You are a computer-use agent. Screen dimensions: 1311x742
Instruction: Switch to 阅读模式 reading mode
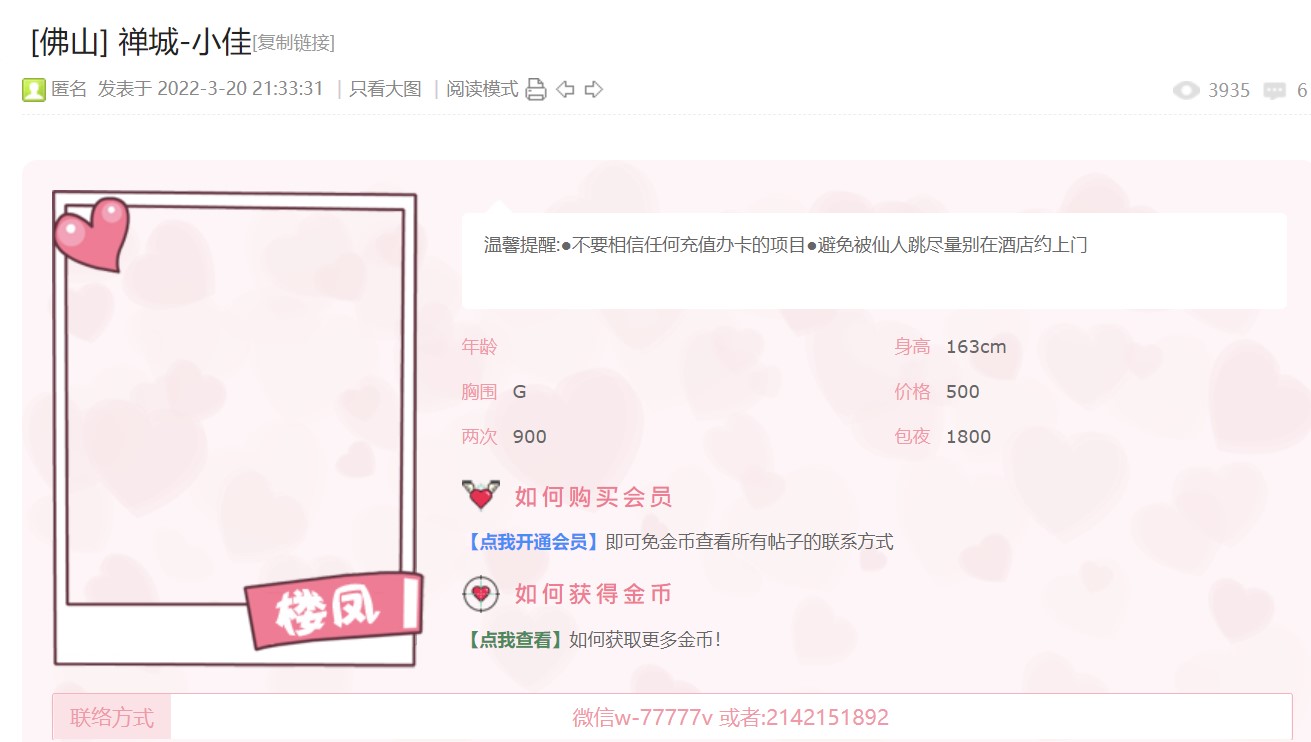coord(482,89)
